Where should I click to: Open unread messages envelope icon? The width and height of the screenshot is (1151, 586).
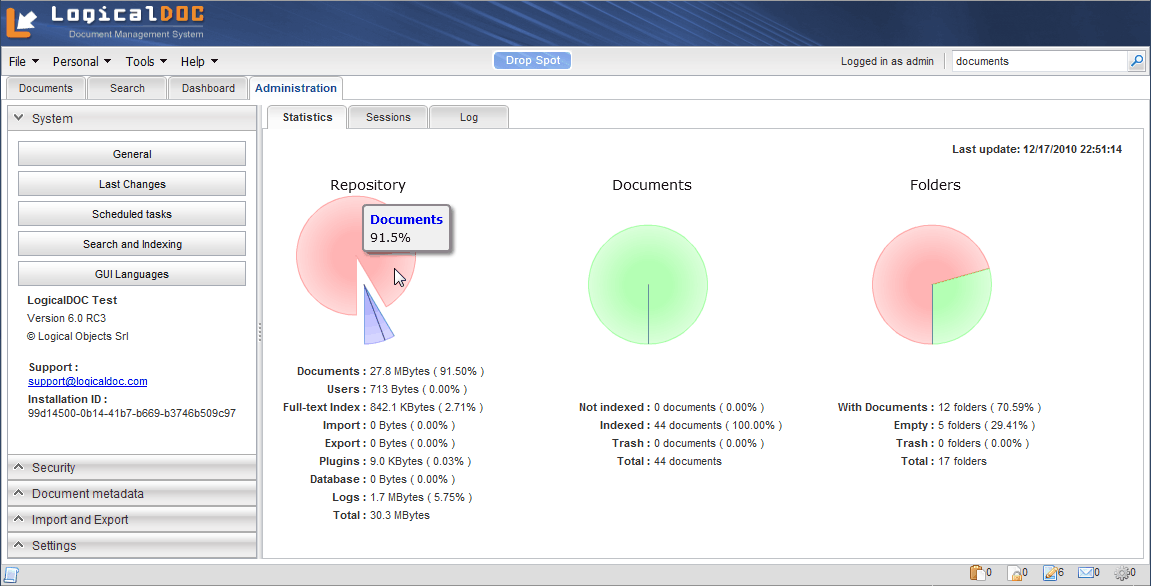click(x=1086, y=573)
